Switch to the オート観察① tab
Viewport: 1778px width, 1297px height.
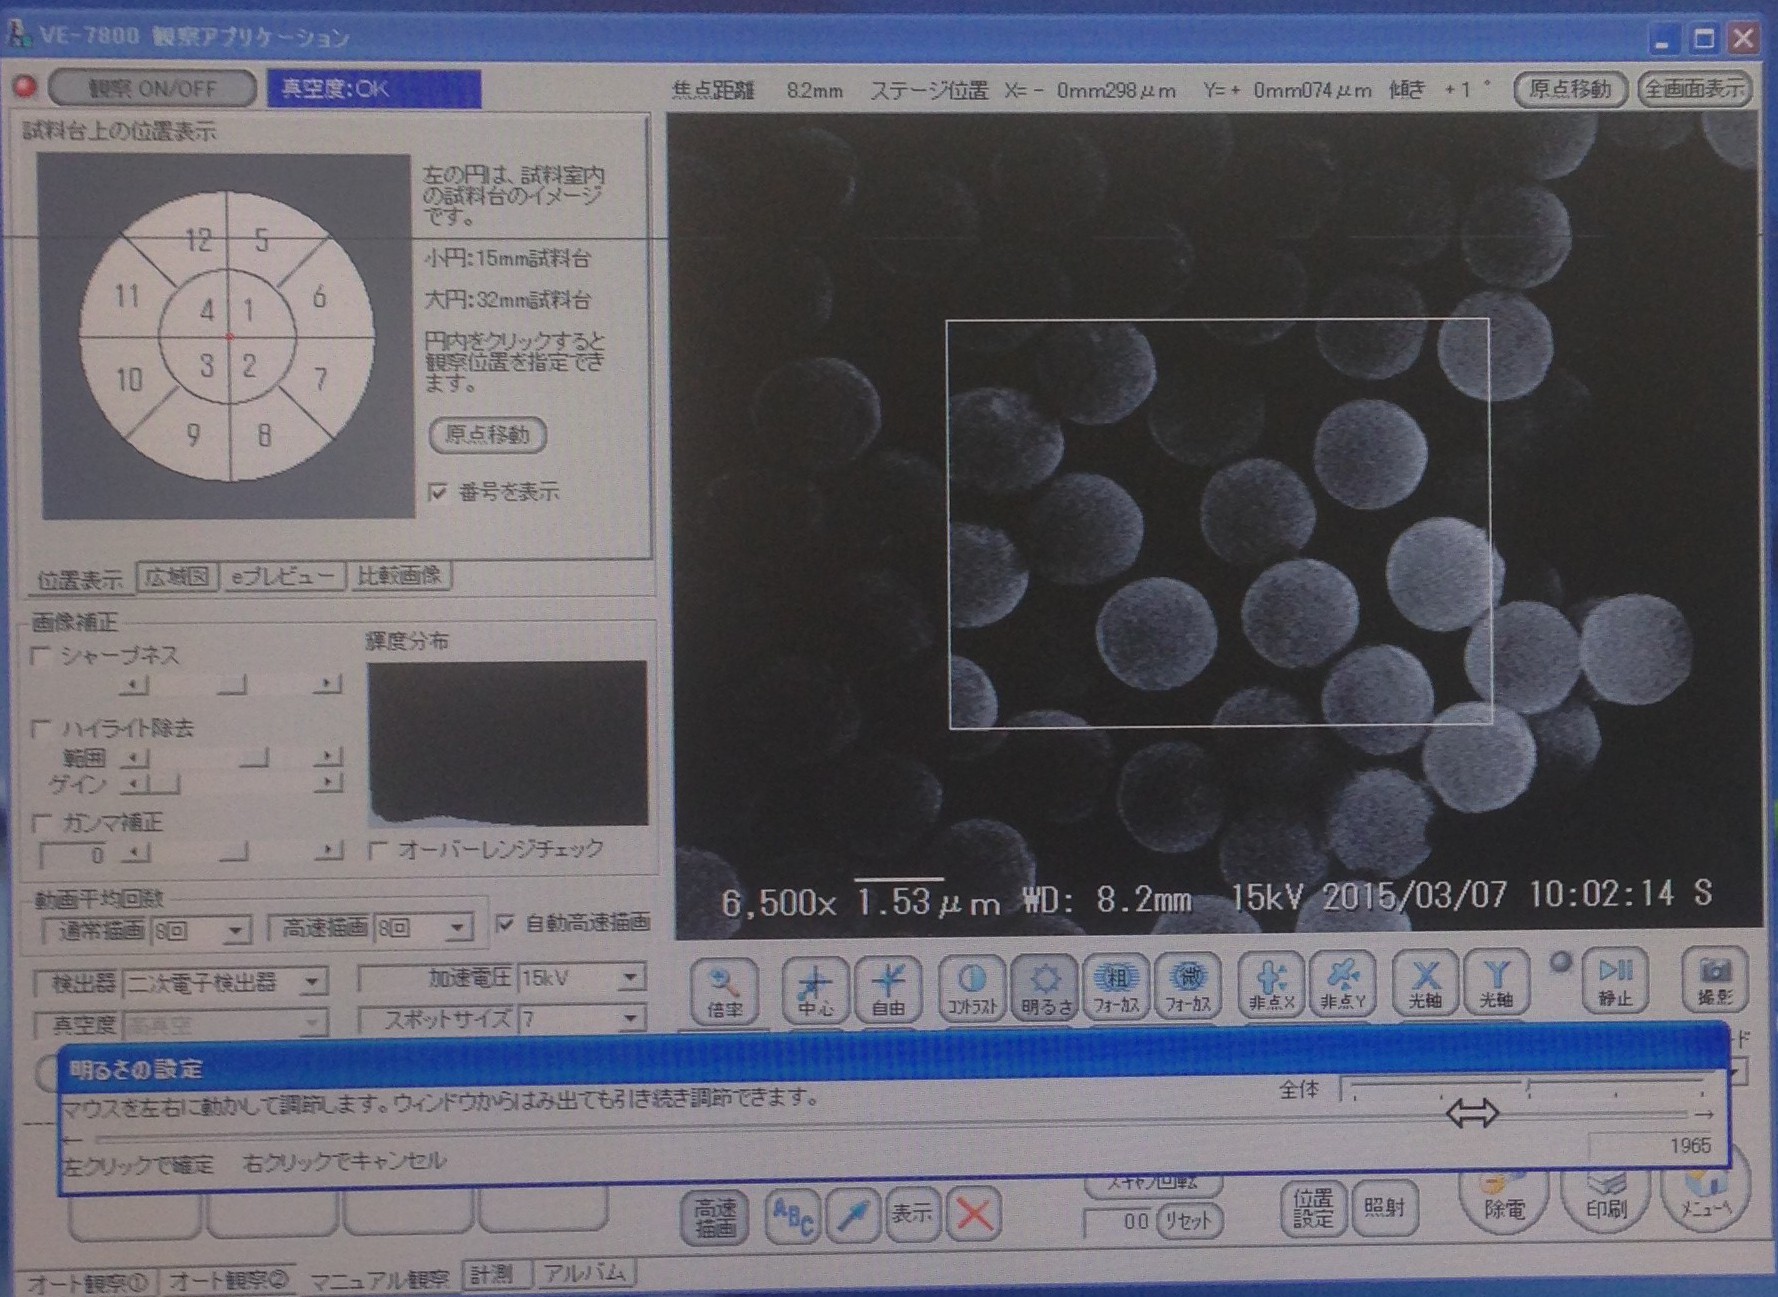88,1281
